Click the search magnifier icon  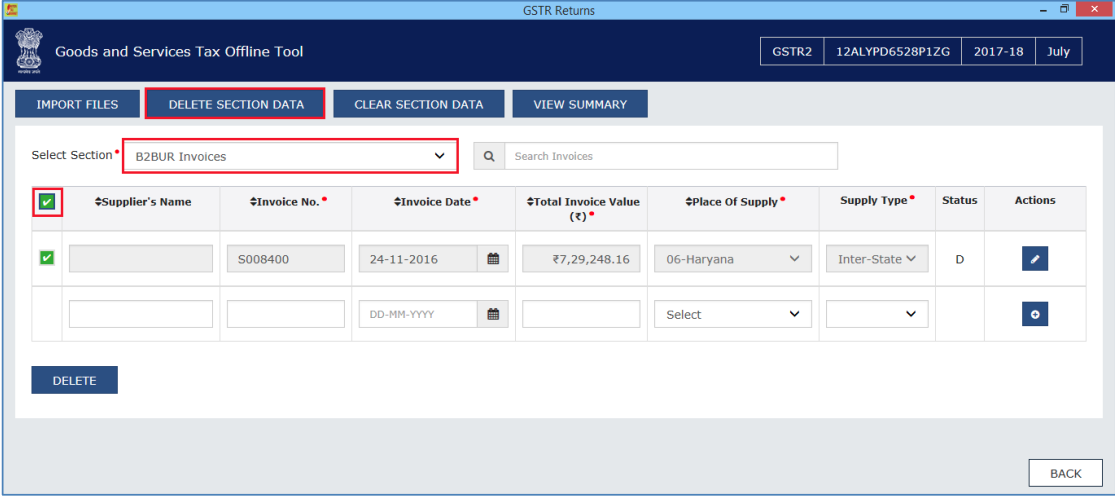point(489,156)
